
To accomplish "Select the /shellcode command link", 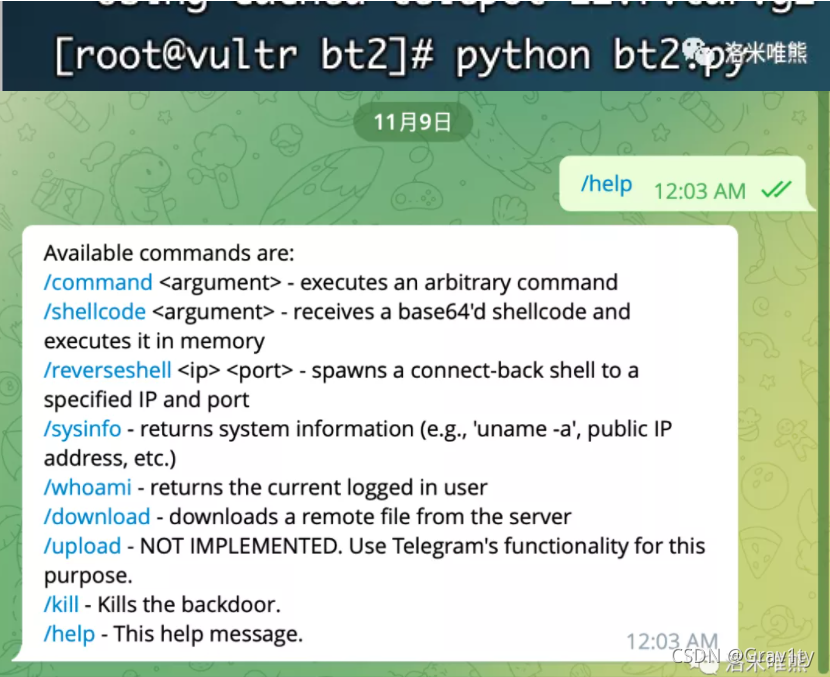I will point(95,312).
